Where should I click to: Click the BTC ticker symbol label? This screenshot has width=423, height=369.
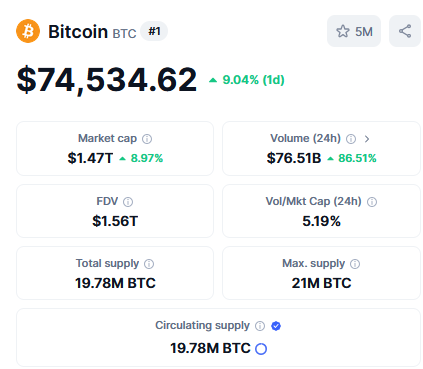coord(124,34)
